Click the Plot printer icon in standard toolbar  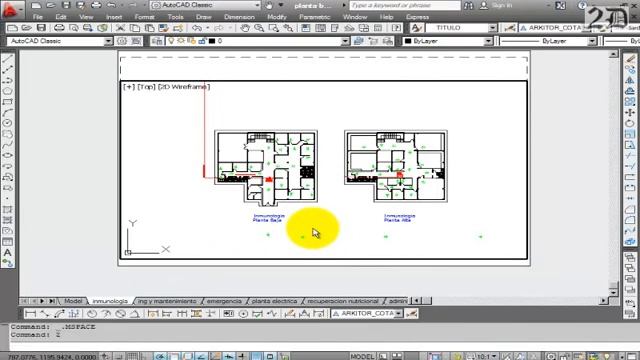(59, 28)
